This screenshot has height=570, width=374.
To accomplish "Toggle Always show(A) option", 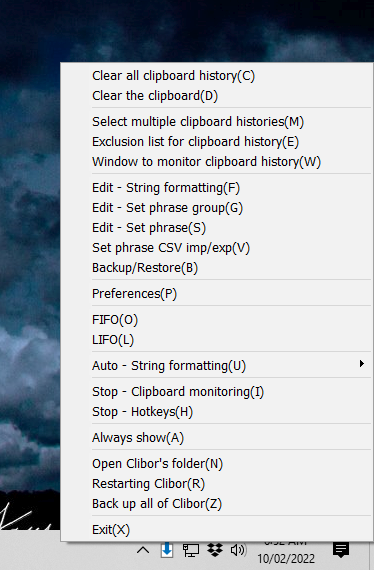I will [217, 437].
